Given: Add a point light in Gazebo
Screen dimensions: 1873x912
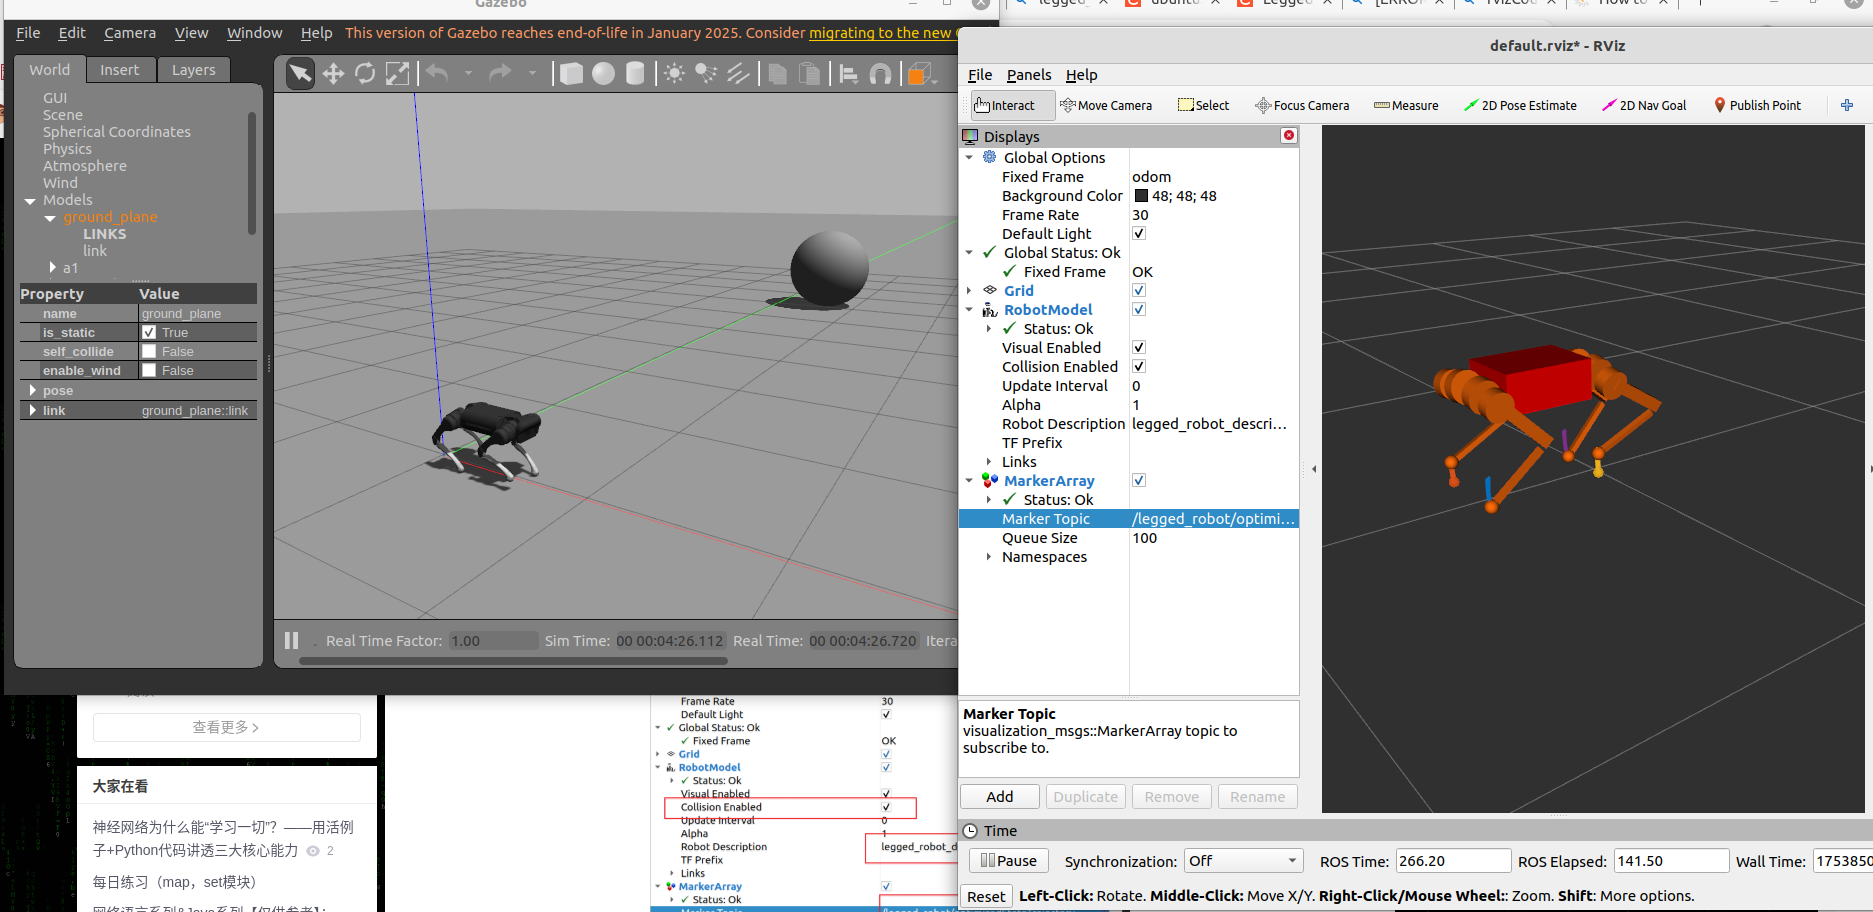Looking at the screenshot, I should point(675,73).
